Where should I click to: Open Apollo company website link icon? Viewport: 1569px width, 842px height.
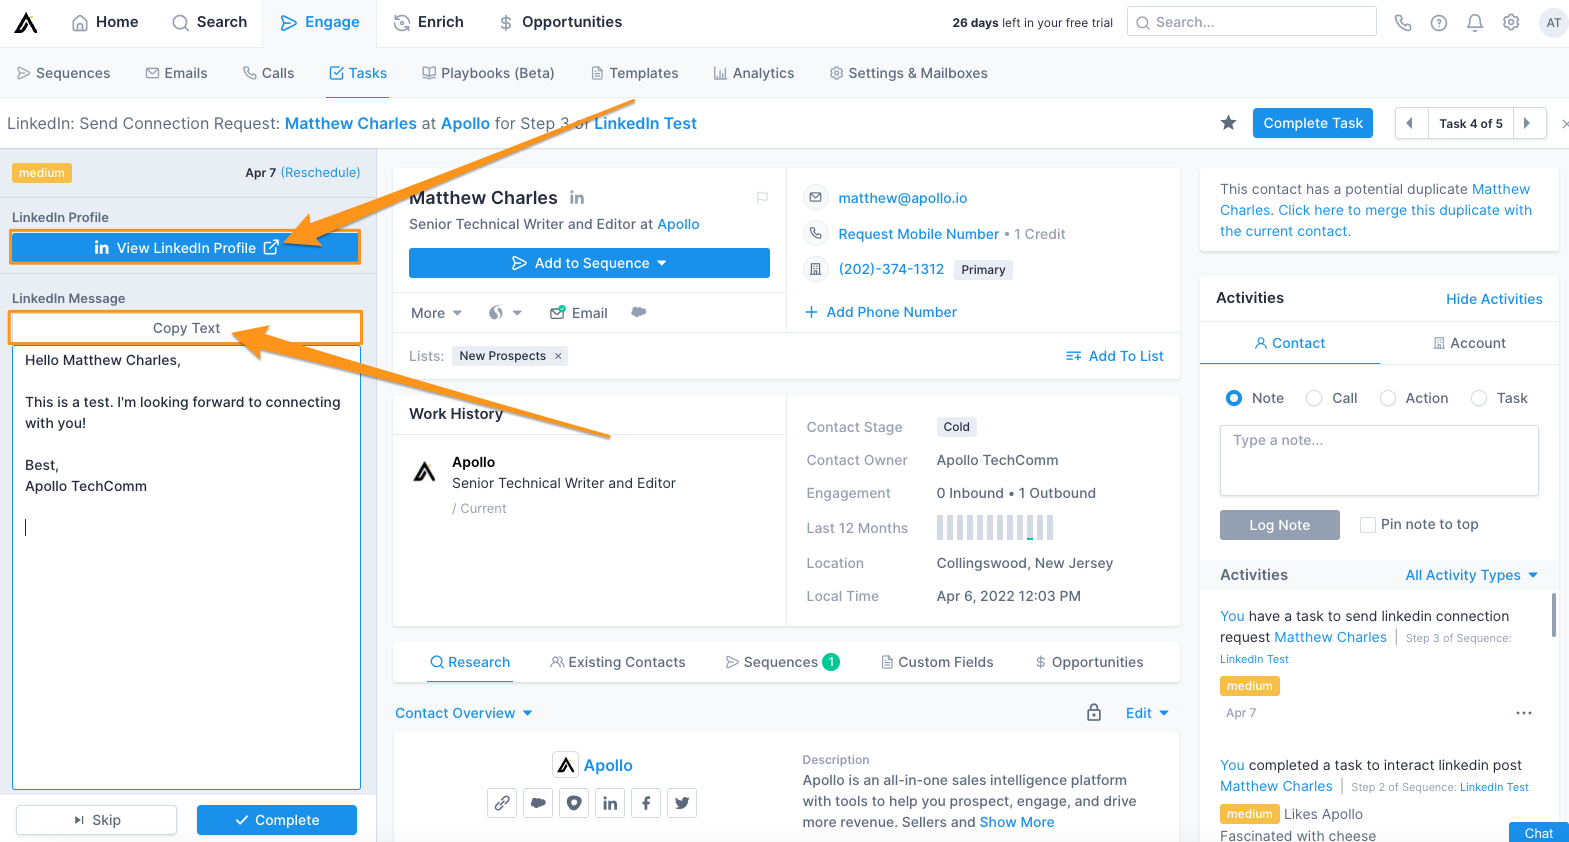point(502,803)
